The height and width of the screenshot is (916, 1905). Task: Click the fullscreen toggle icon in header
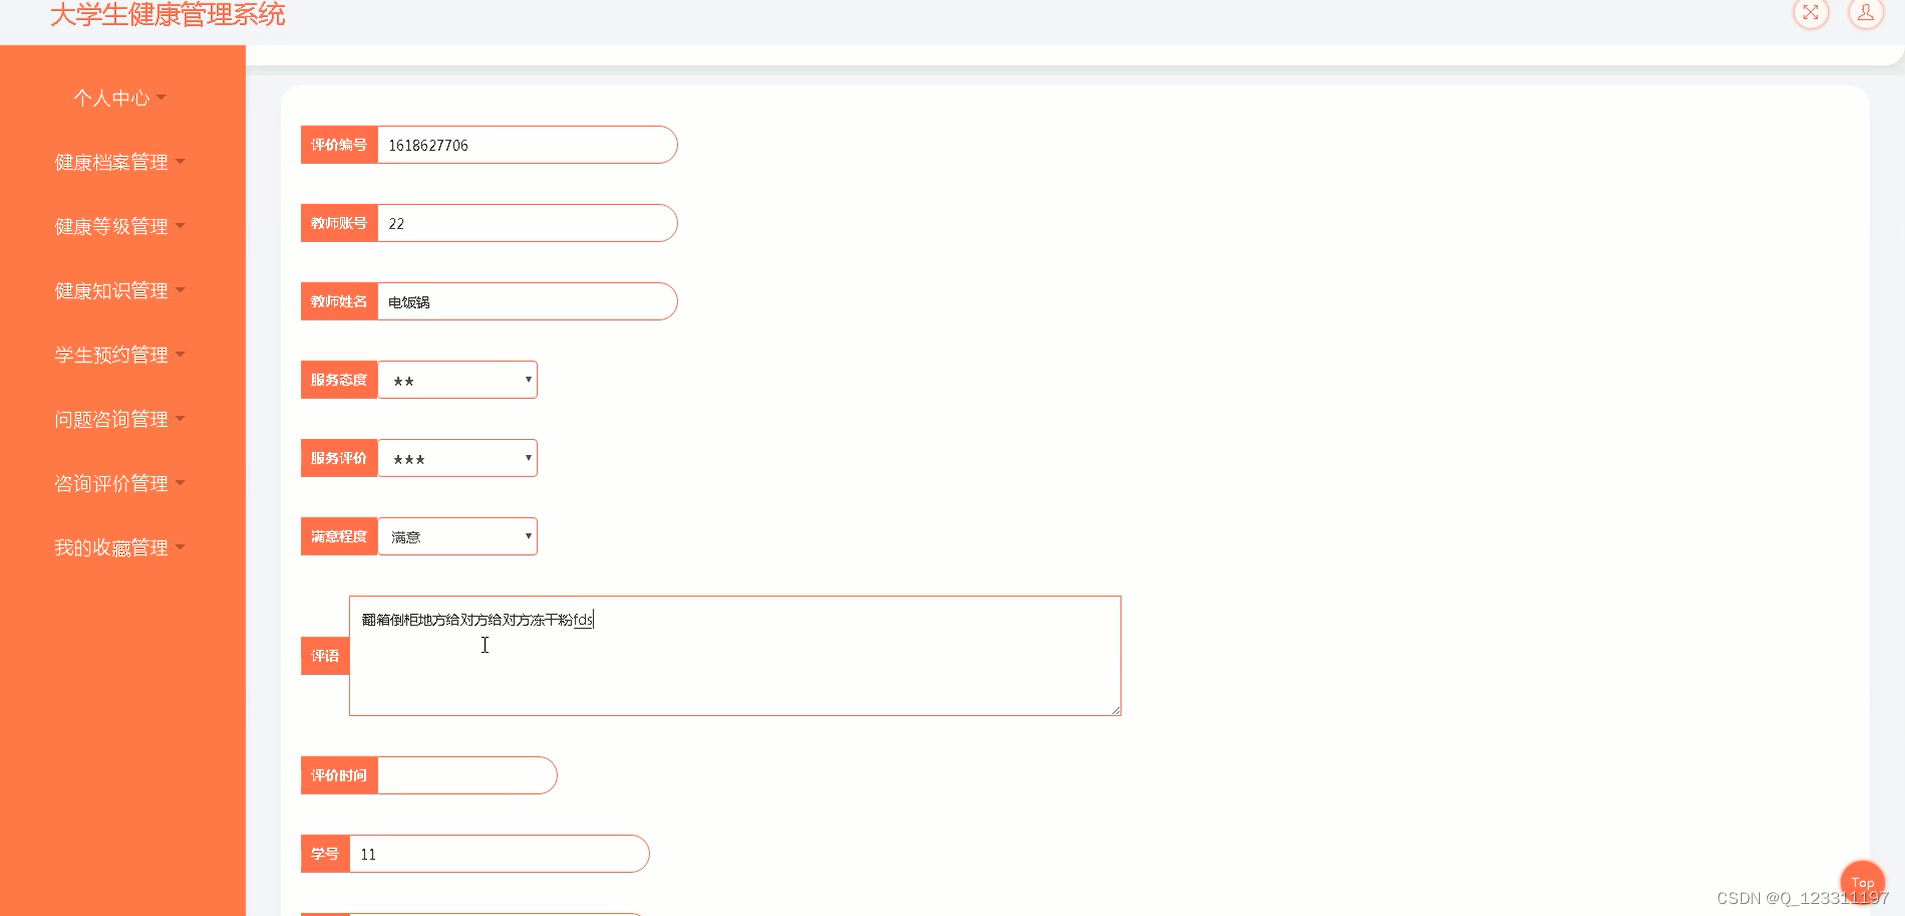click(1810, 12)
